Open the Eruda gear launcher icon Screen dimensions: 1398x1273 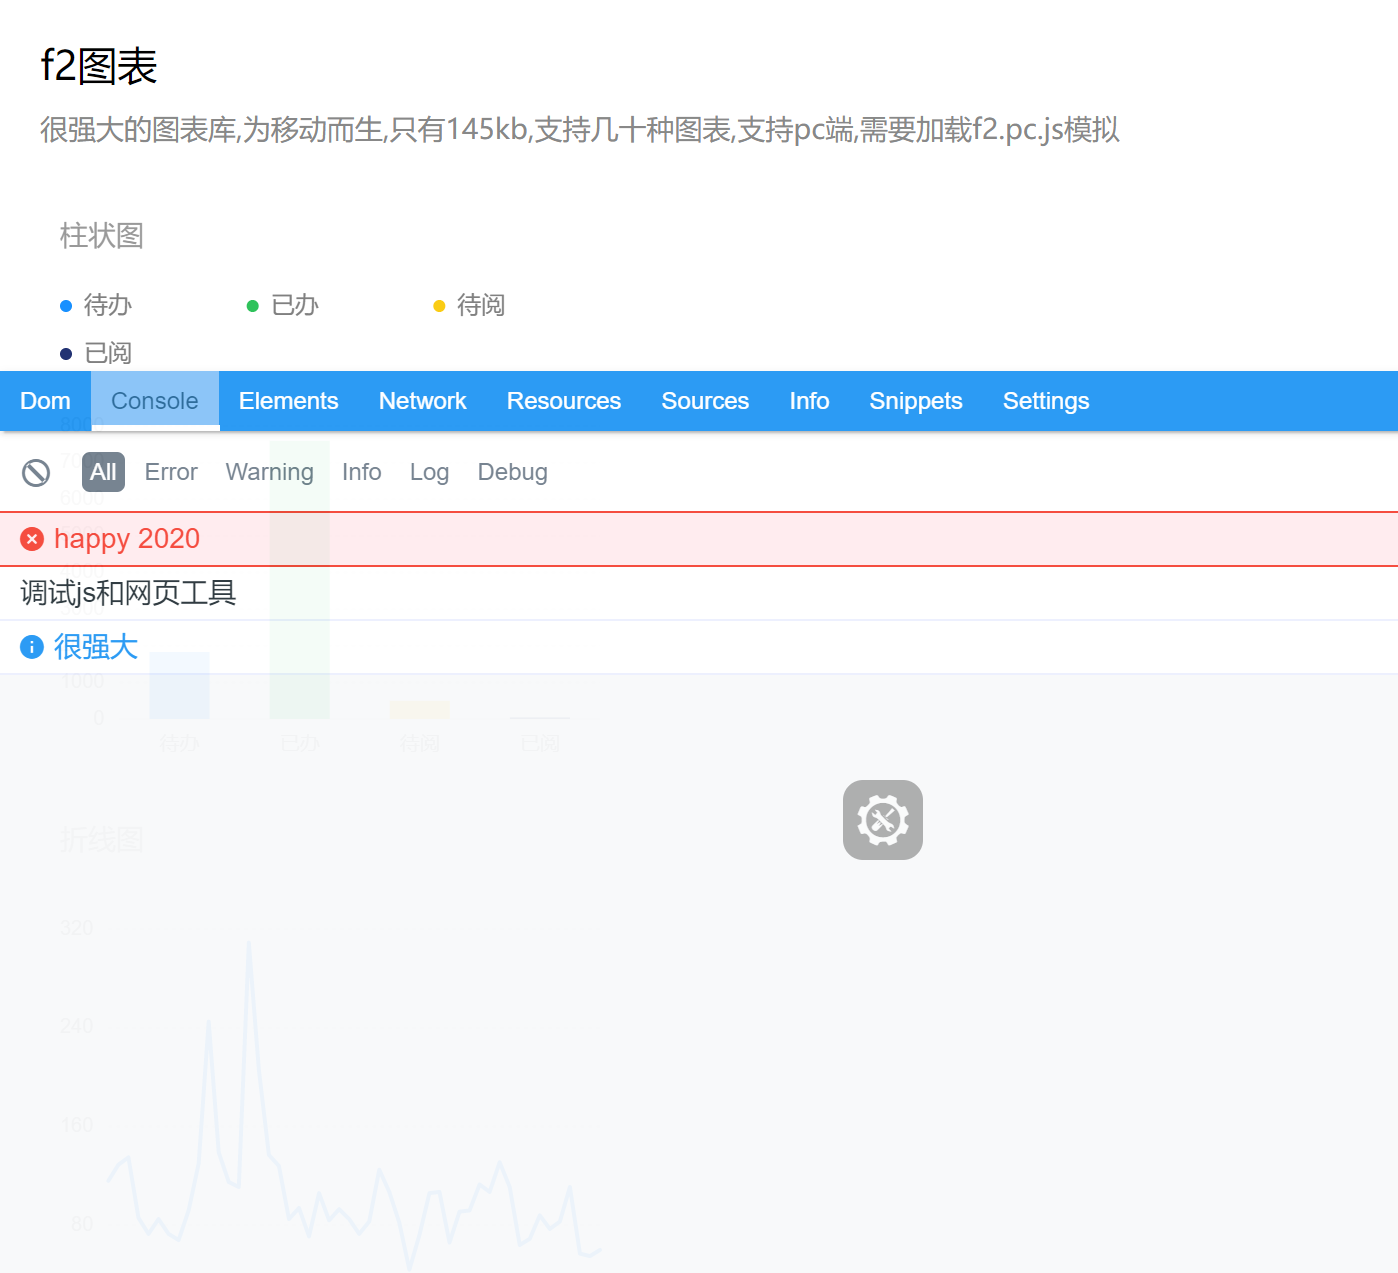(883, 820)
